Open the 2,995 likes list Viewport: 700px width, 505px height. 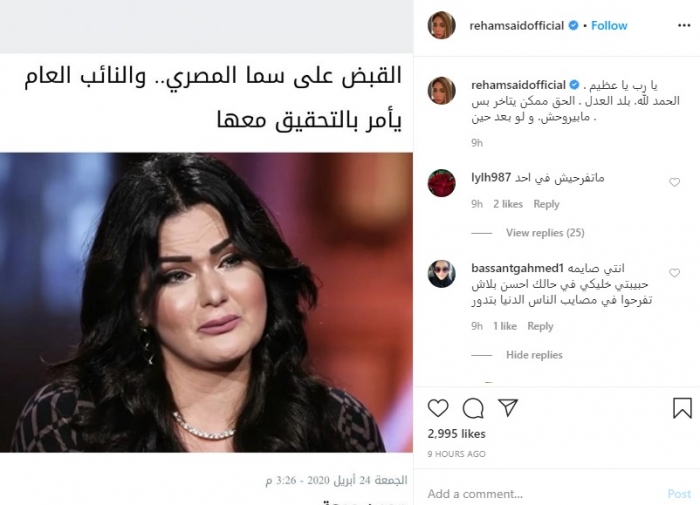pos(456,434)
